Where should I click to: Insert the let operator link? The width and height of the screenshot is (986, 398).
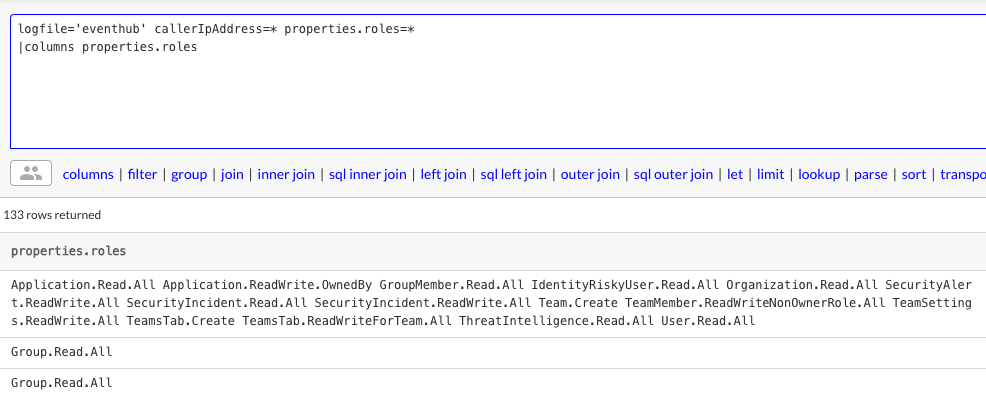[x=734, y=174]
